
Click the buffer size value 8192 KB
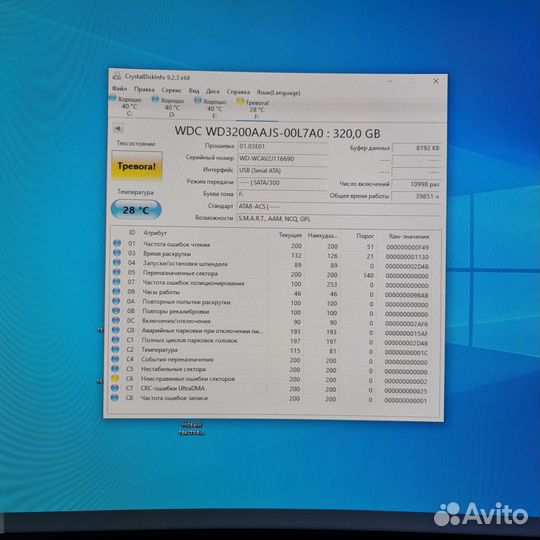tap(416, 148)
